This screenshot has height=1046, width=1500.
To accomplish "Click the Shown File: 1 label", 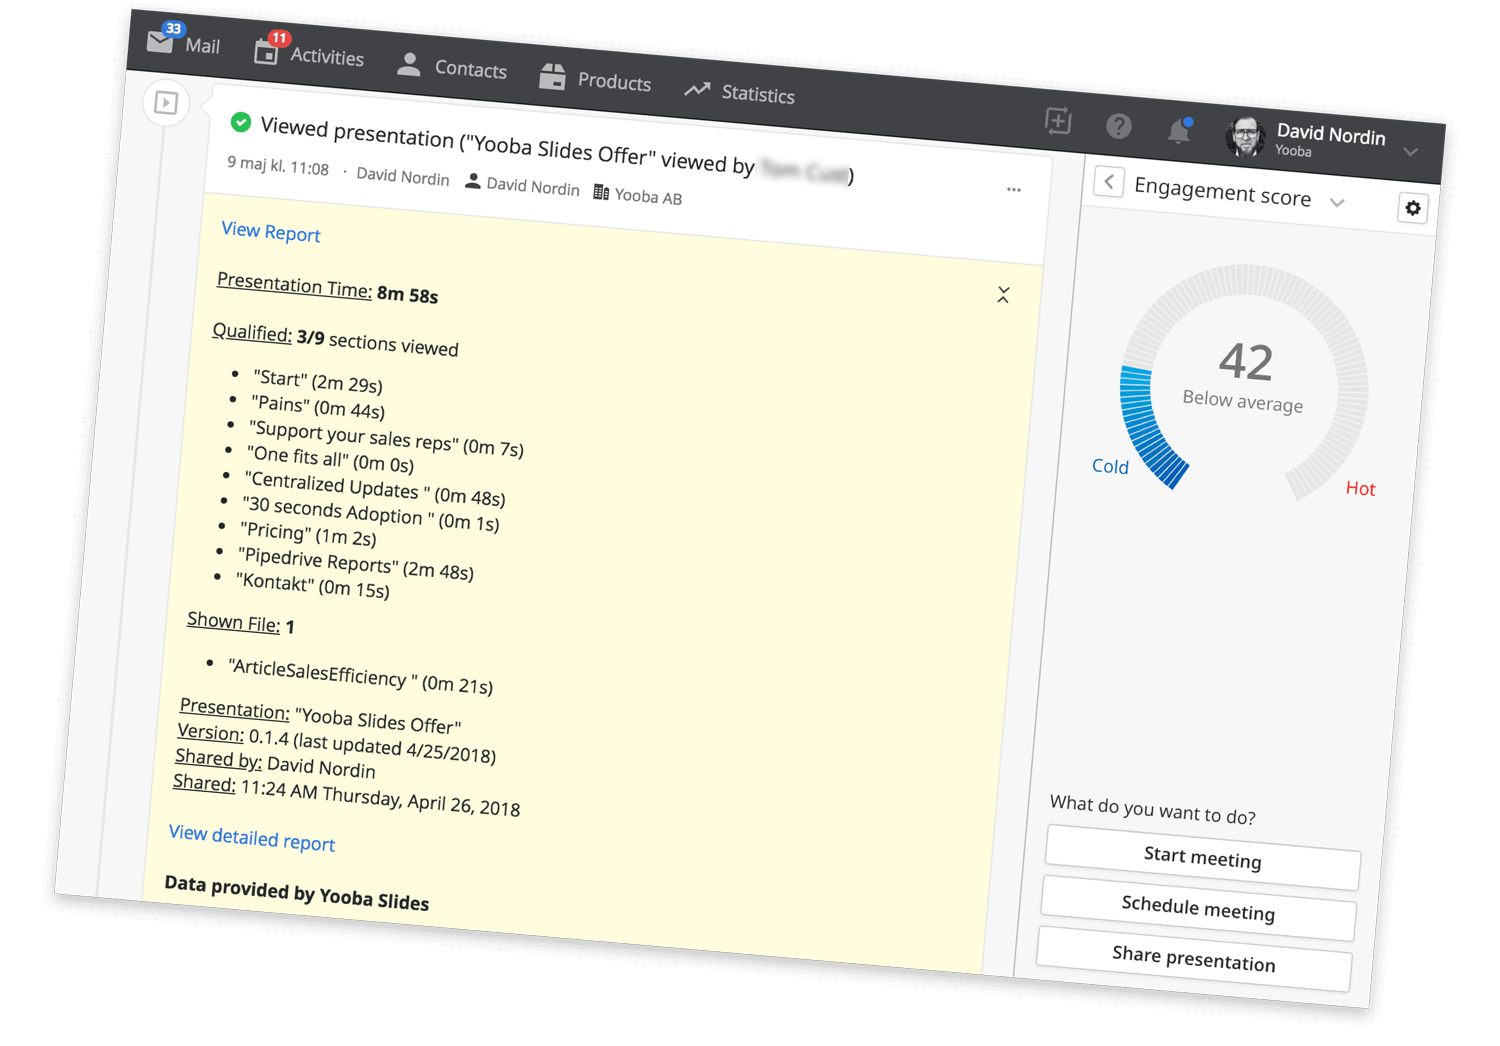I will click(x=240, y=622).
